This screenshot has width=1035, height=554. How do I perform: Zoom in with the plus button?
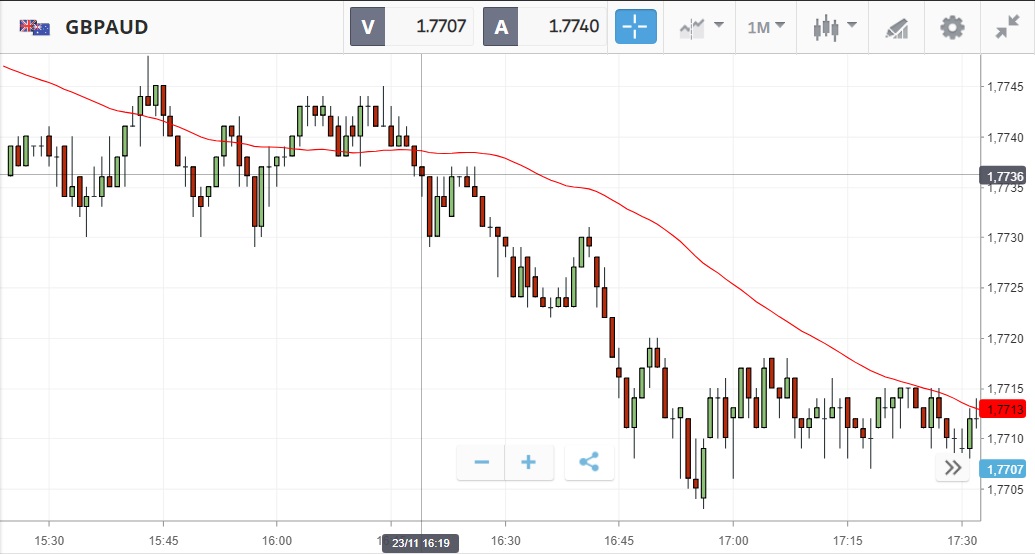(529, 462)
